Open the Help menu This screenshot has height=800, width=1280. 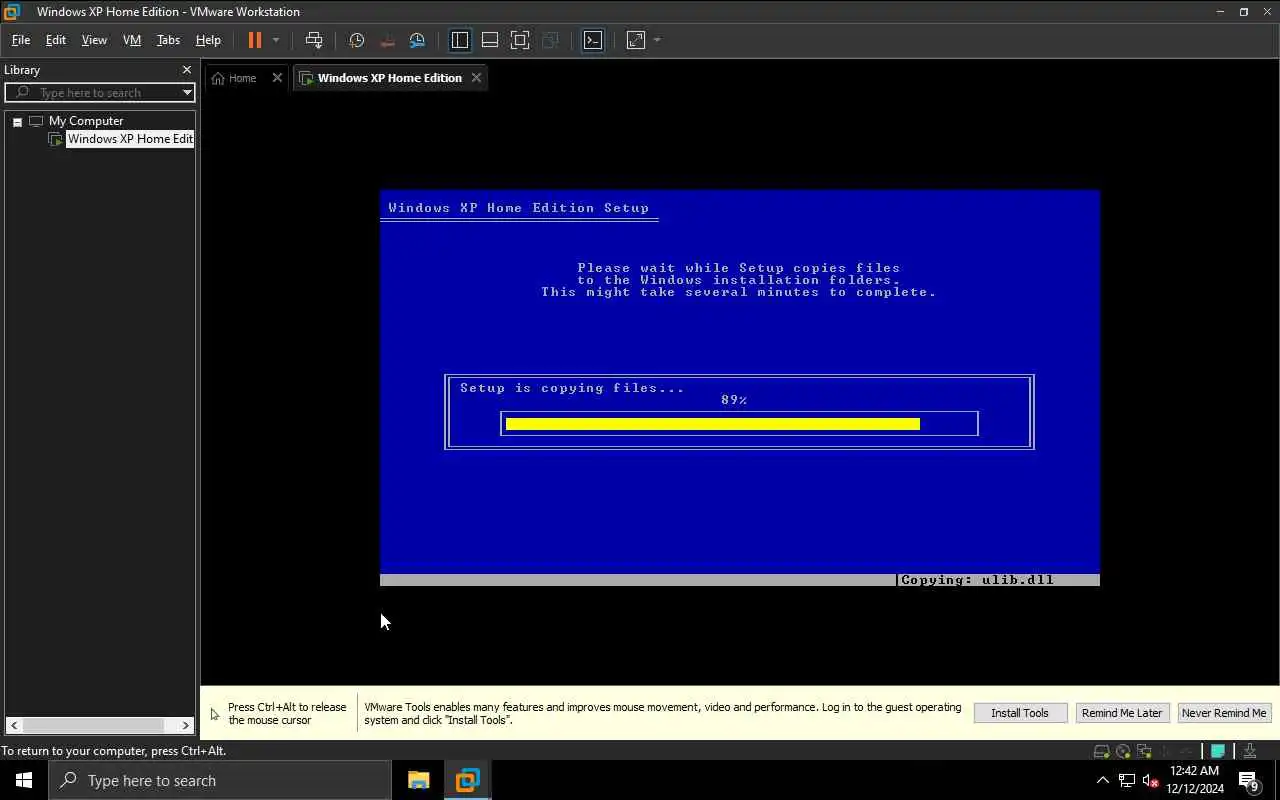pyautogui.click(x=208, y=40)
